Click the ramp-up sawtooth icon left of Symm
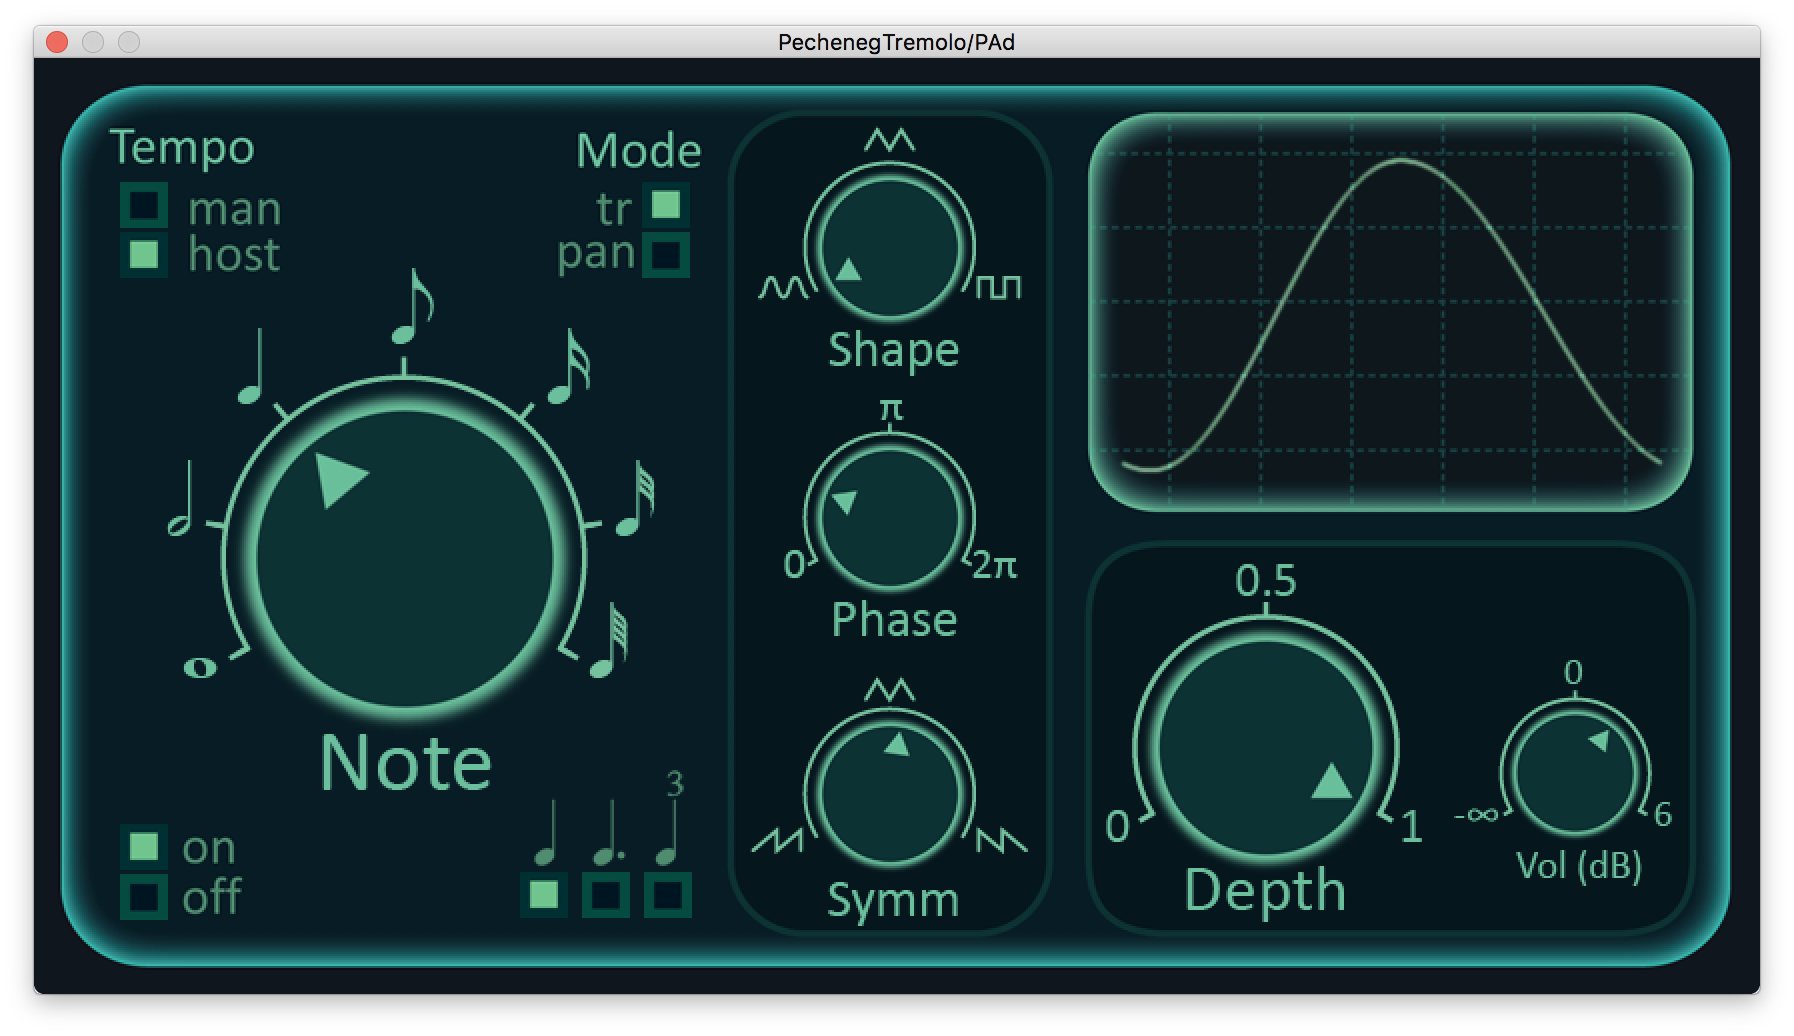1794x1036 pixels. pyautogui.click(x=778, y=840)
